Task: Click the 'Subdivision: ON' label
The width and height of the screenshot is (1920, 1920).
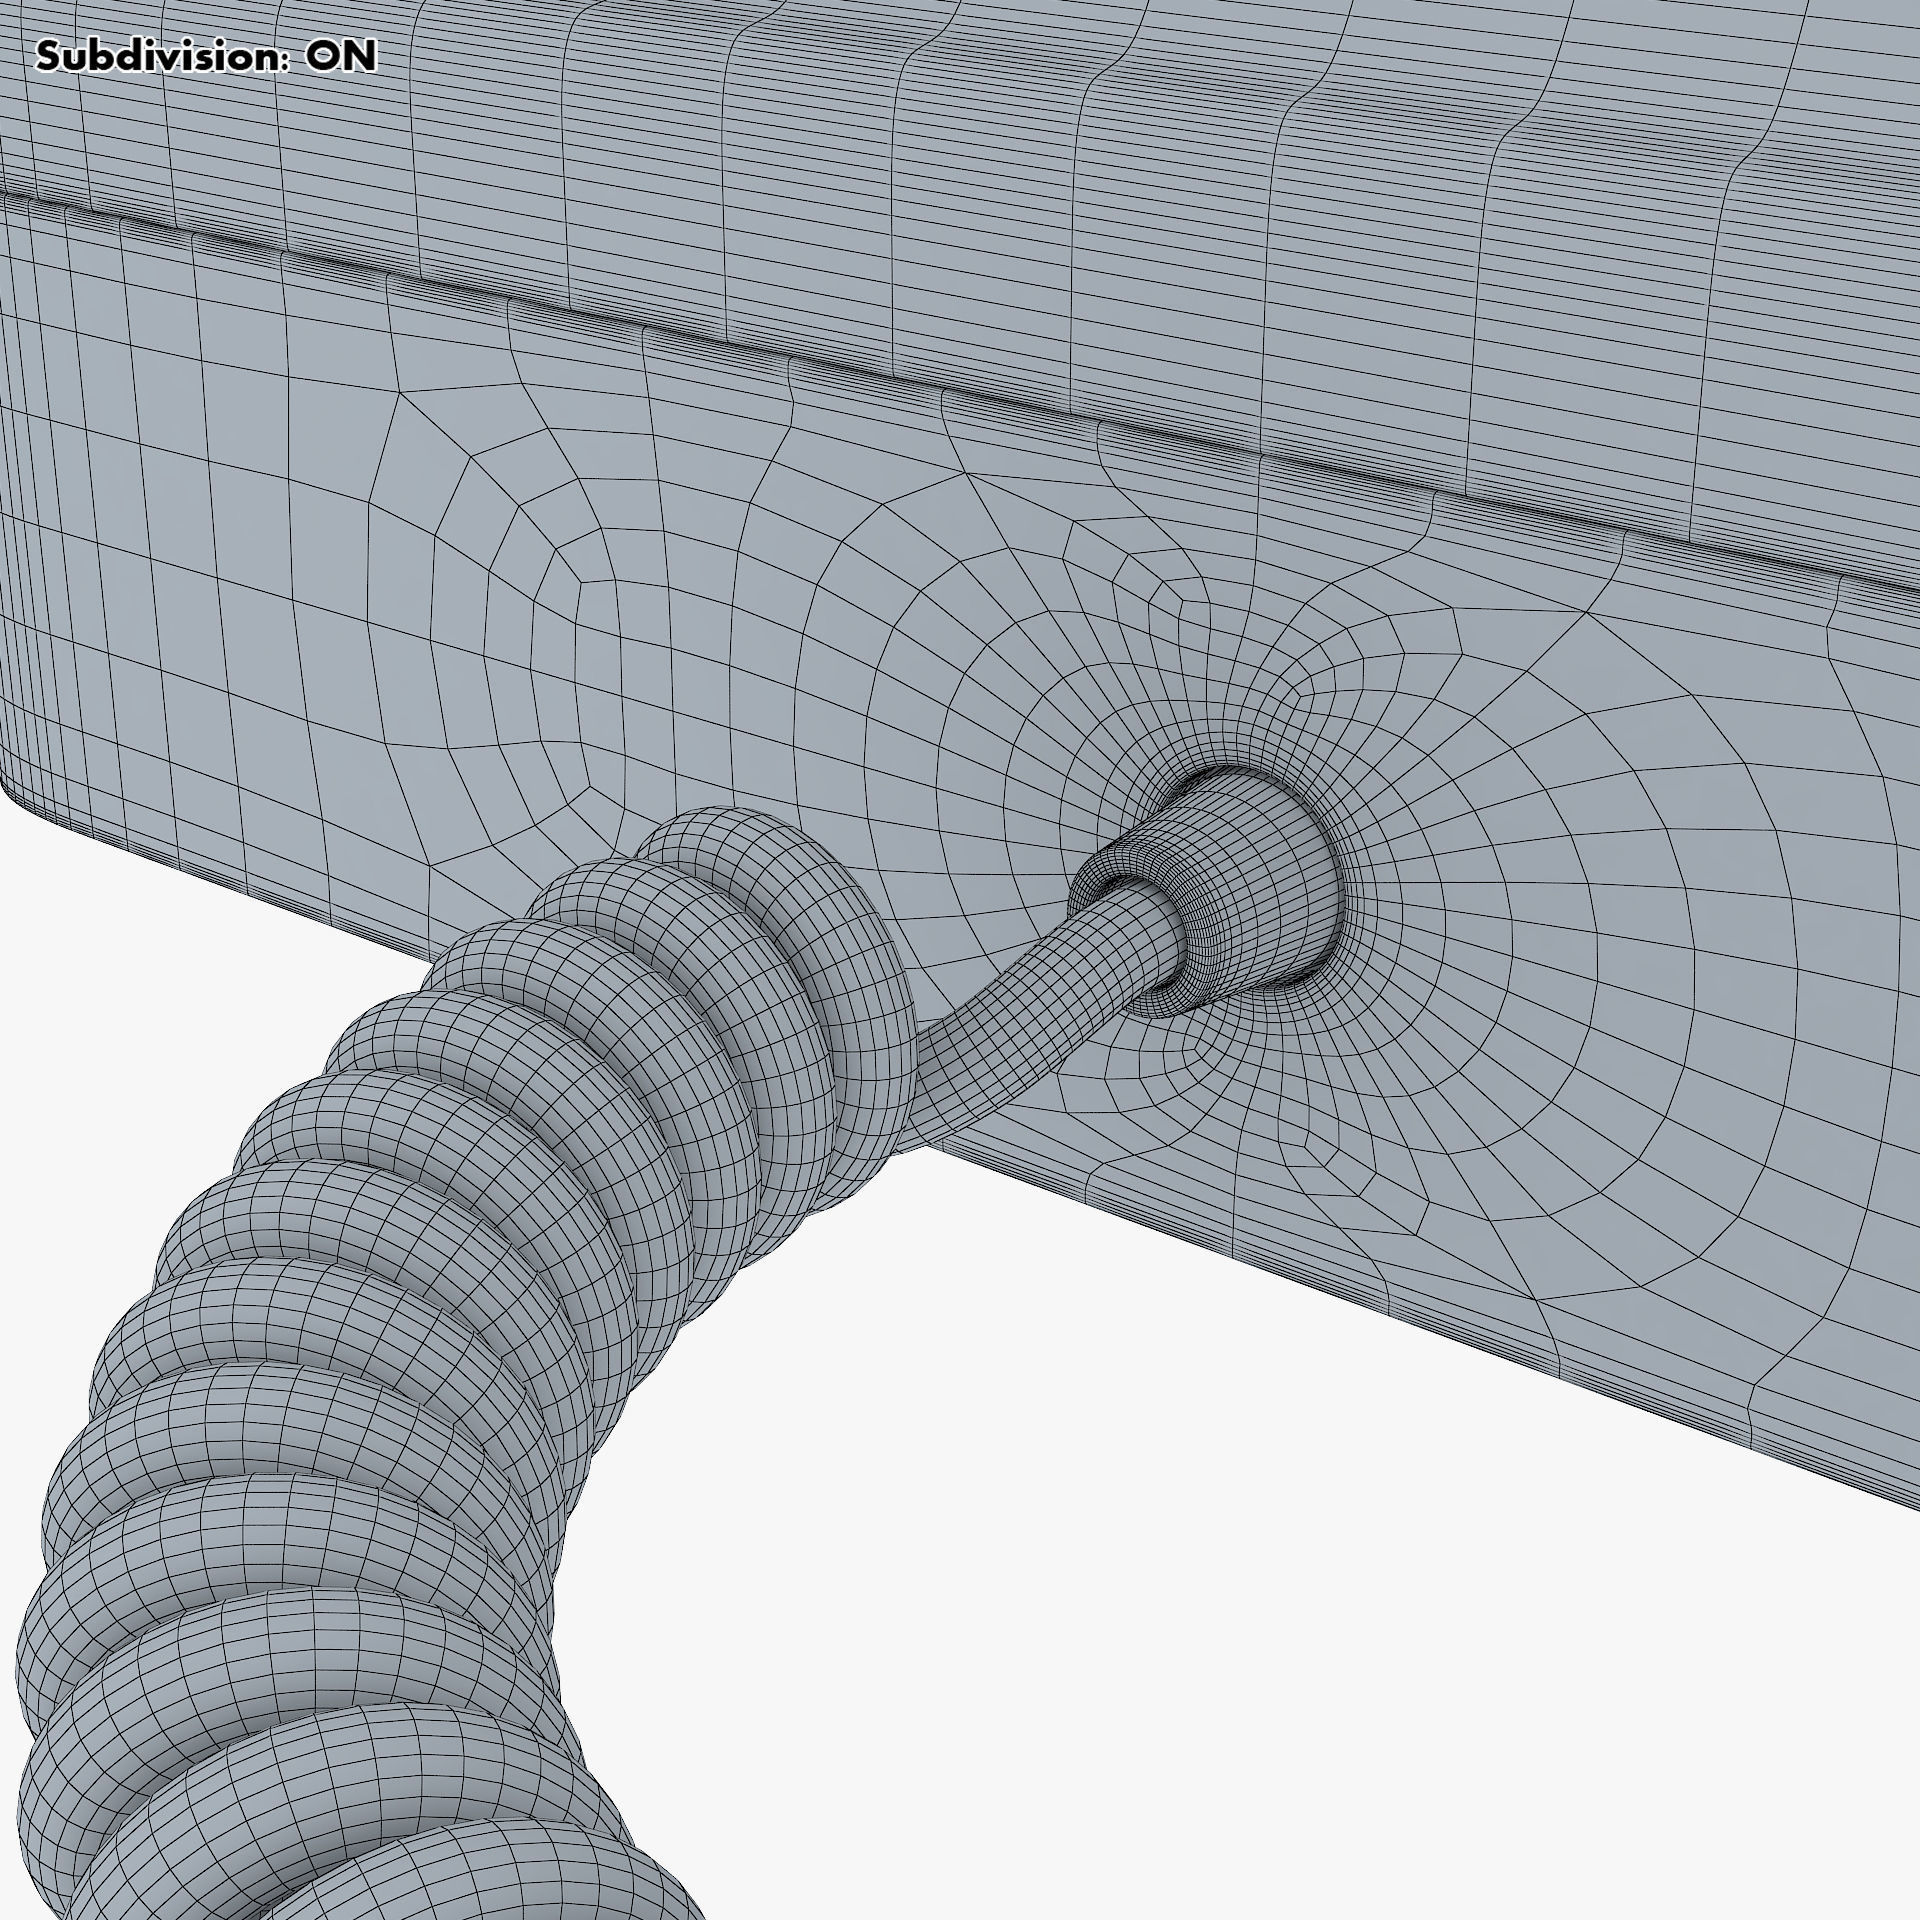Action: tap(206, 57)
